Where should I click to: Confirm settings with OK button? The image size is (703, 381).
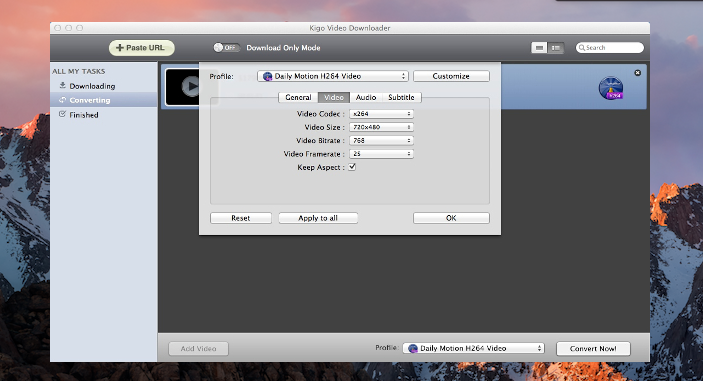click(451, 218)
